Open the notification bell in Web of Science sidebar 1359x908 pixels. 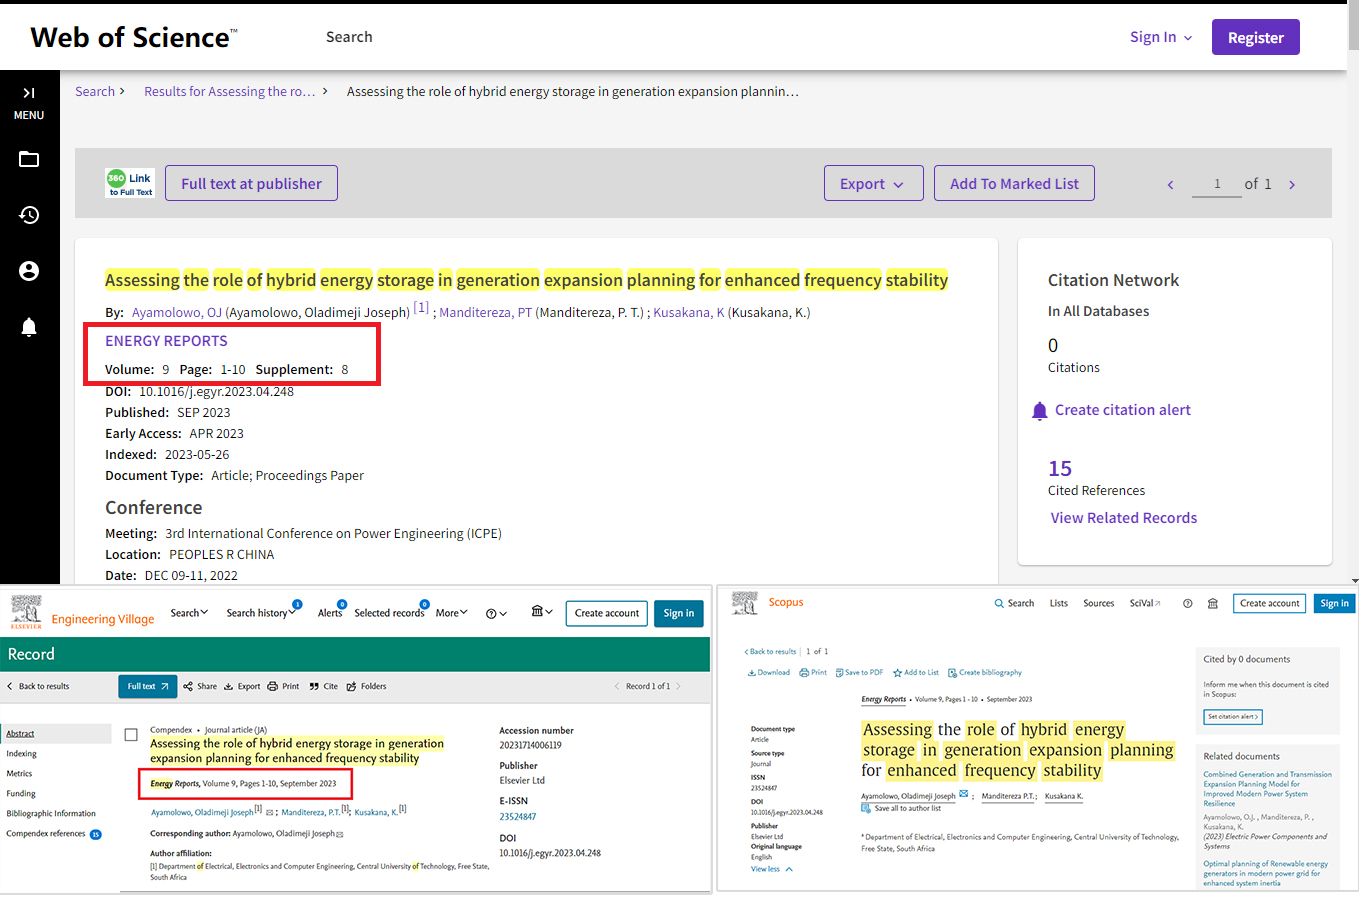pos(29,327)
